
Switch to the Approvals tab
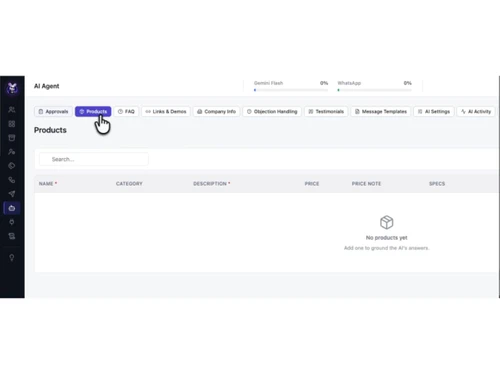[53, 112]
